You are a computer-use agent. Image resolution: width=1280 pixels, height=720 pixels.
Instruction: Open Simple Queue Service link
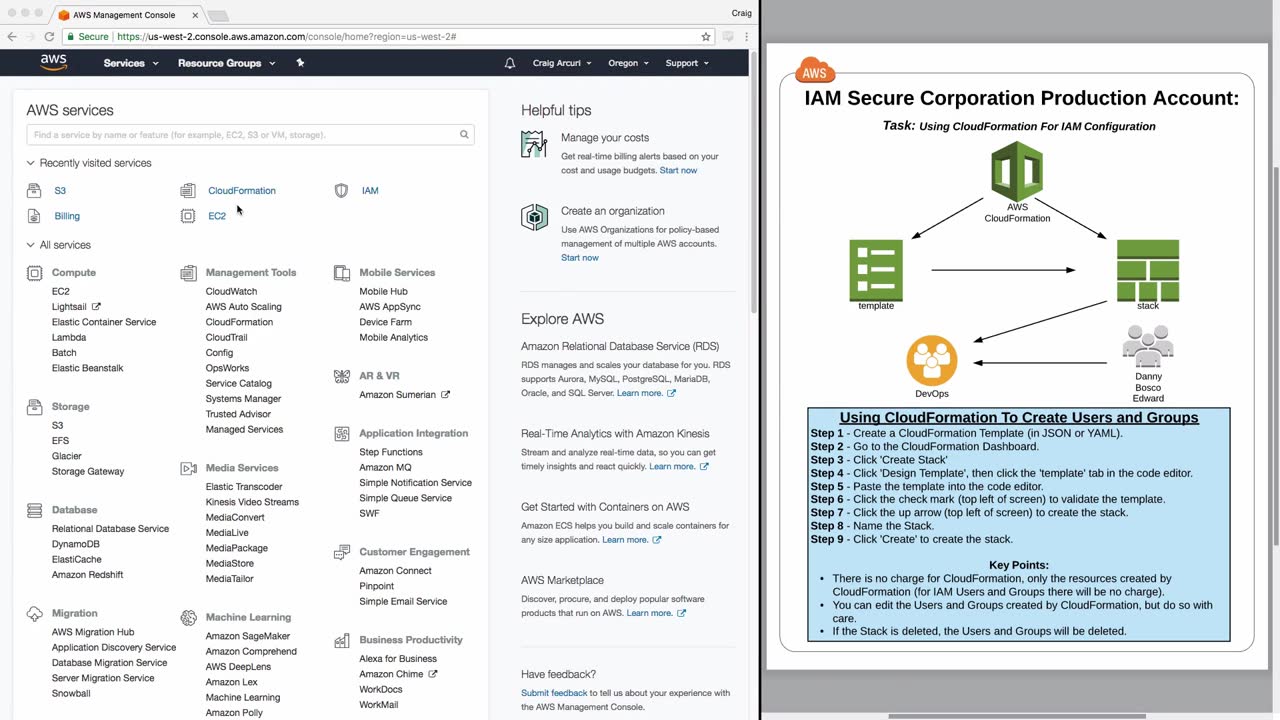(x=406, y=498)
